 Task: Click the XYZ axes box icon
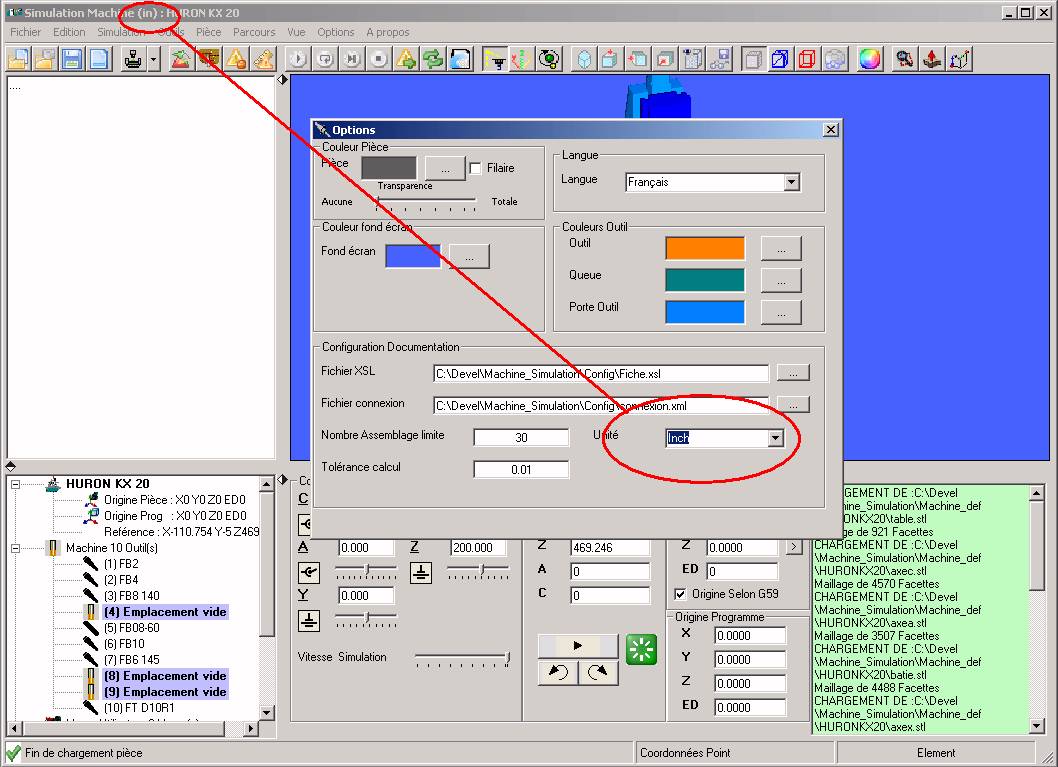pyautogui.click(x=959, y=59)
